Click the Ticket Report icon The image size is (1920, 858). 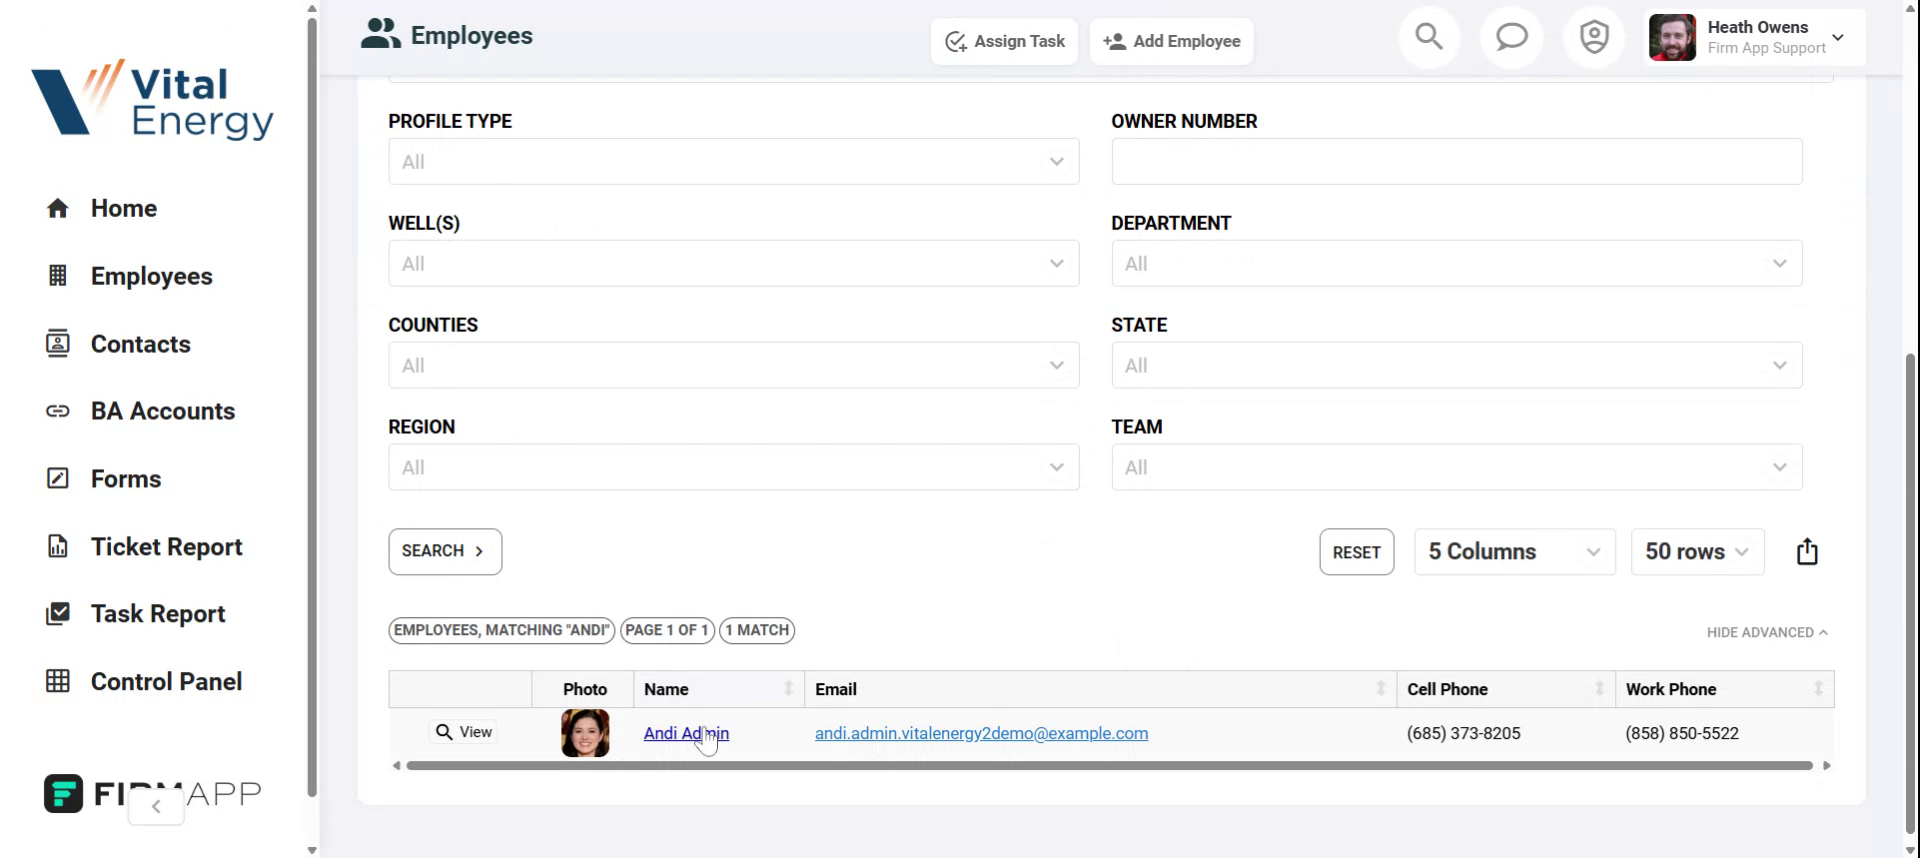58,546
